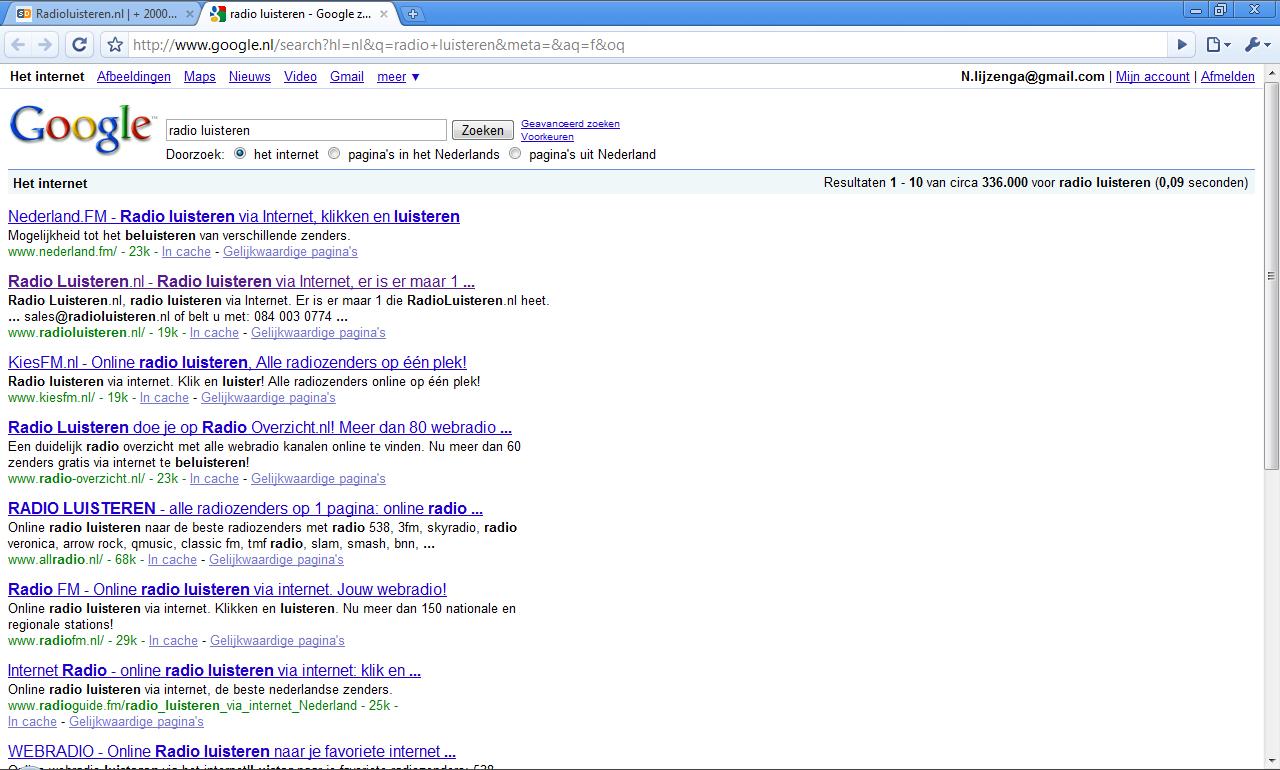The height and width of the screenshot is (770, 1280).
Task: Open a new tab with the plus button
Action: (413, 14)
